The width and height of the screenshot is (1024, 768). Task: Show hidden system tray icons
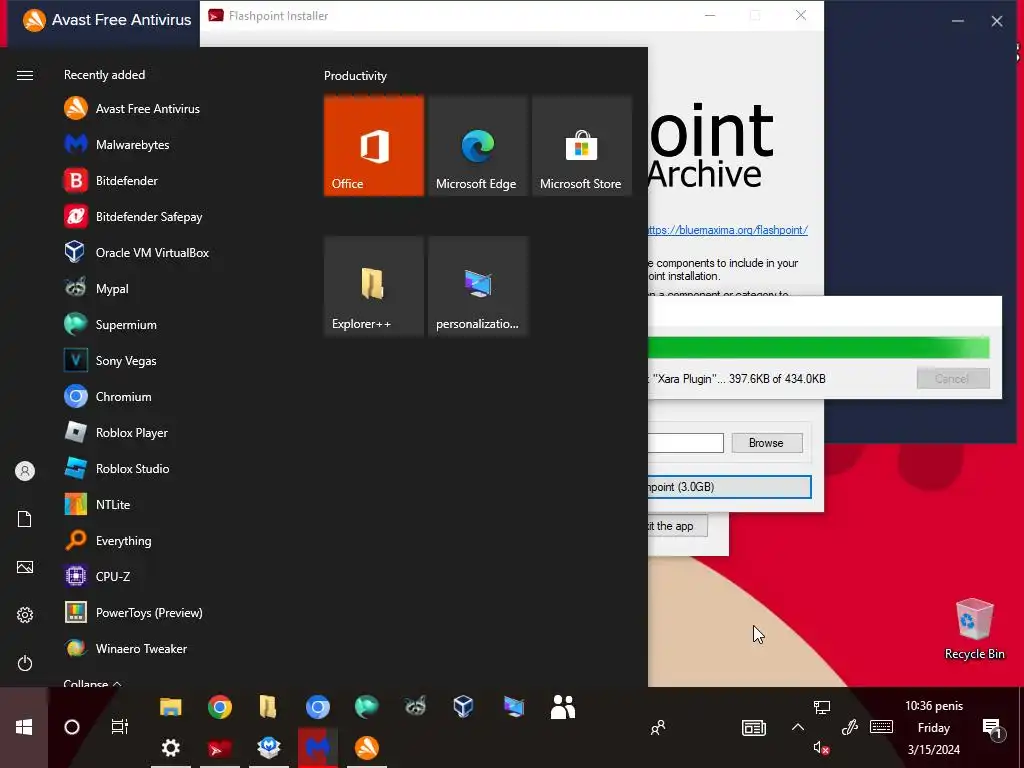(x=797, y=727)
